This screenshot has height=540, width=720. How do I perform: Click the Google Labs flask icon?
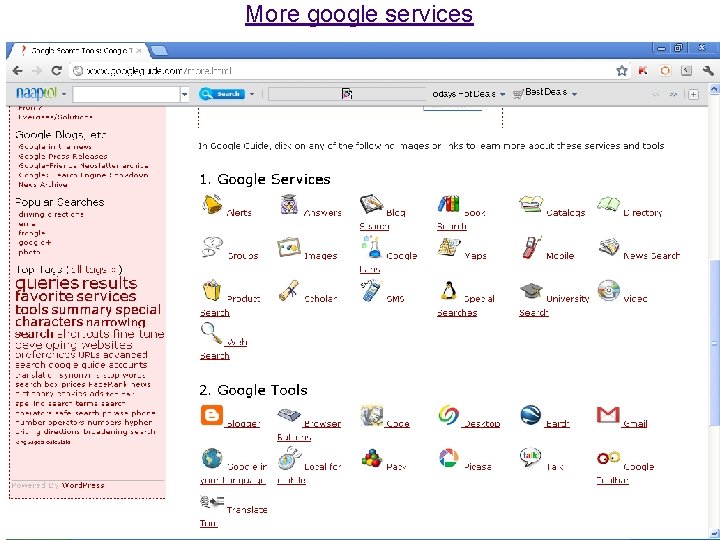click(x=371, y=247)
